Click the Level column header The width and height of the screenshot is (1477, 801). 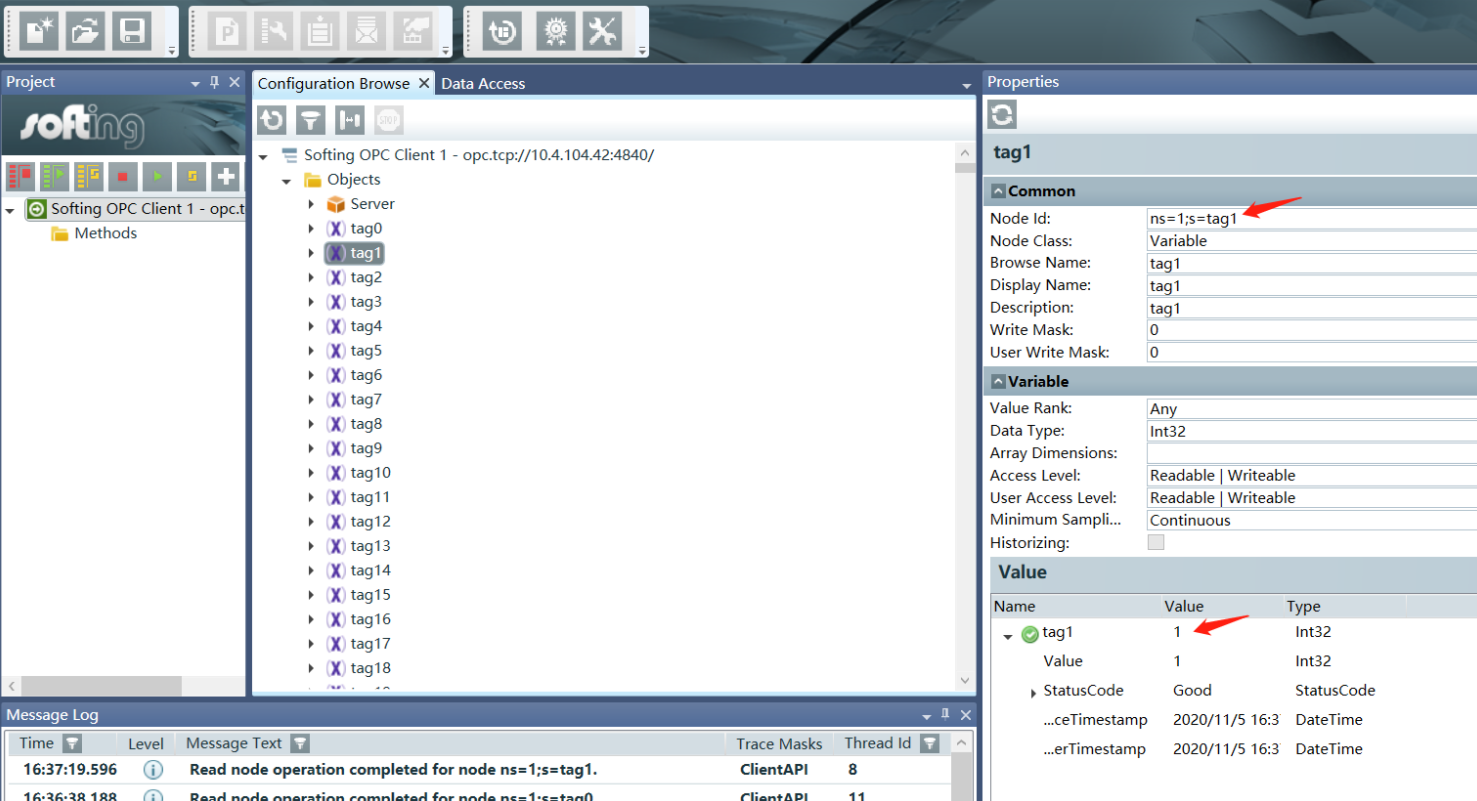[x=146, y=744]
